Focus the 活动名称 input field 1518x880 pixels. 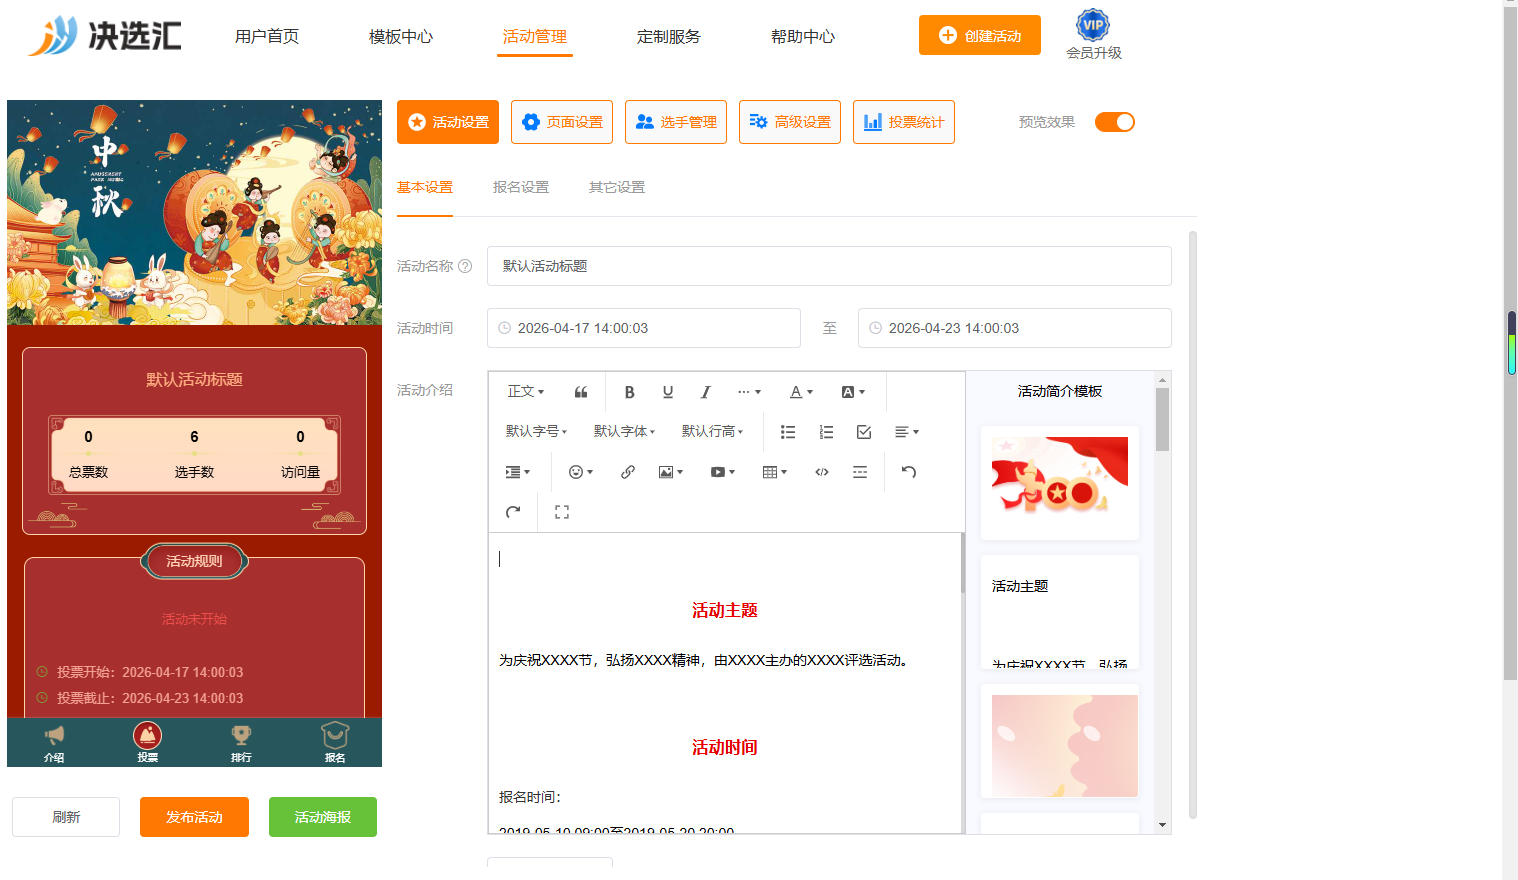(x=829, y=266)
